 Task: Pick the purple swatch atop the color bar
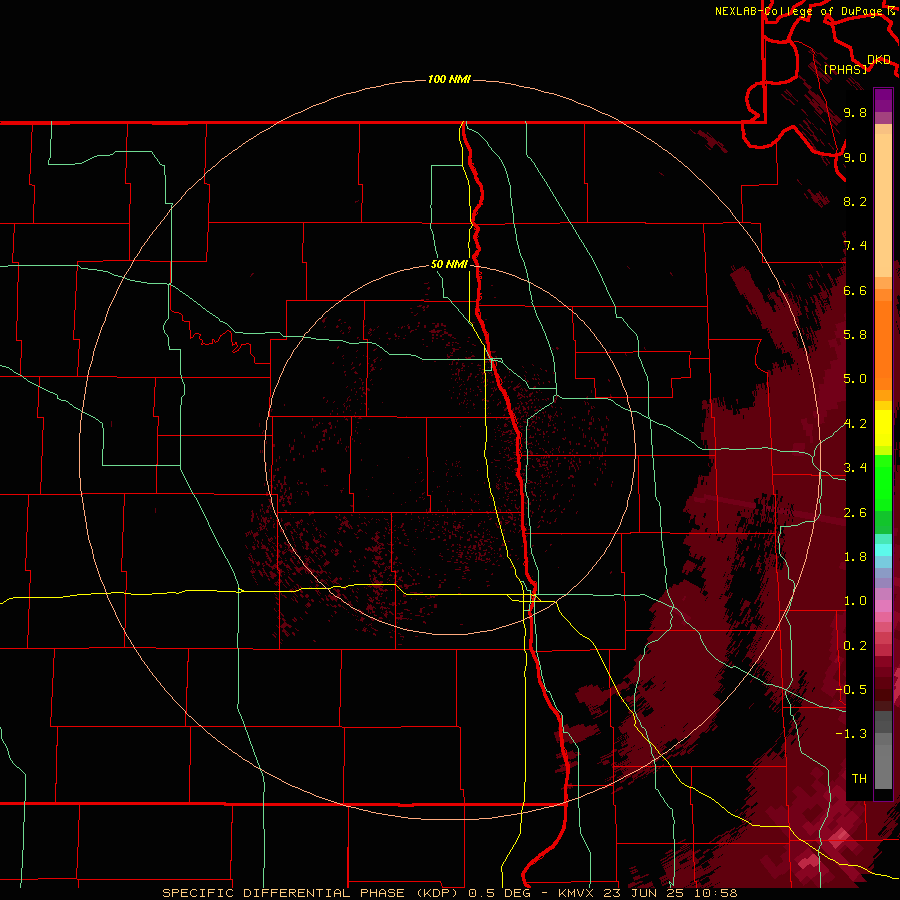pyautogui.click(x=883, y=100)
